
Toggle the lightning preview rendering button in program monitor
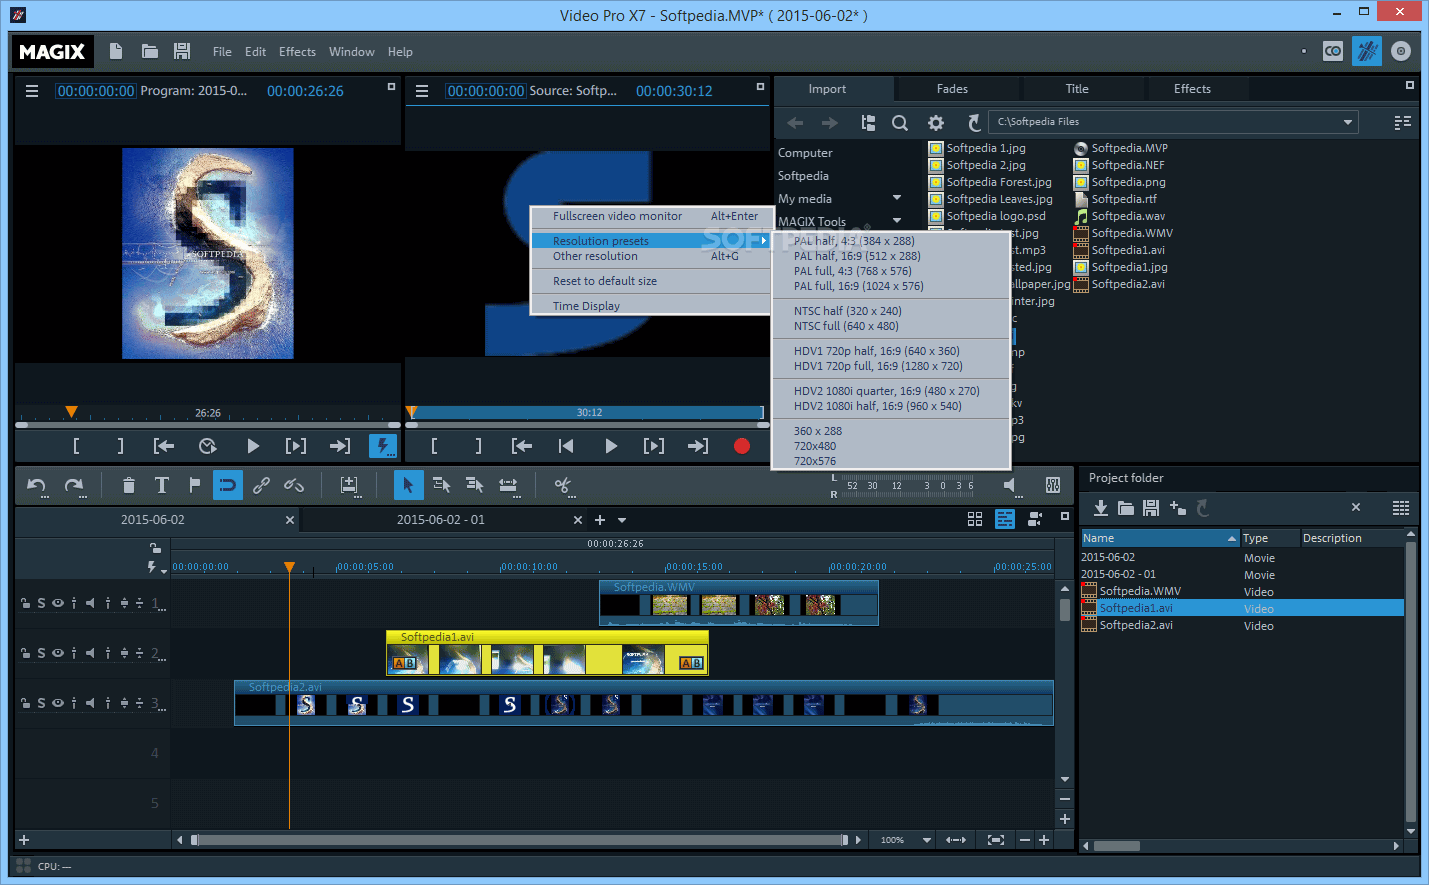[x=383, y=446]
